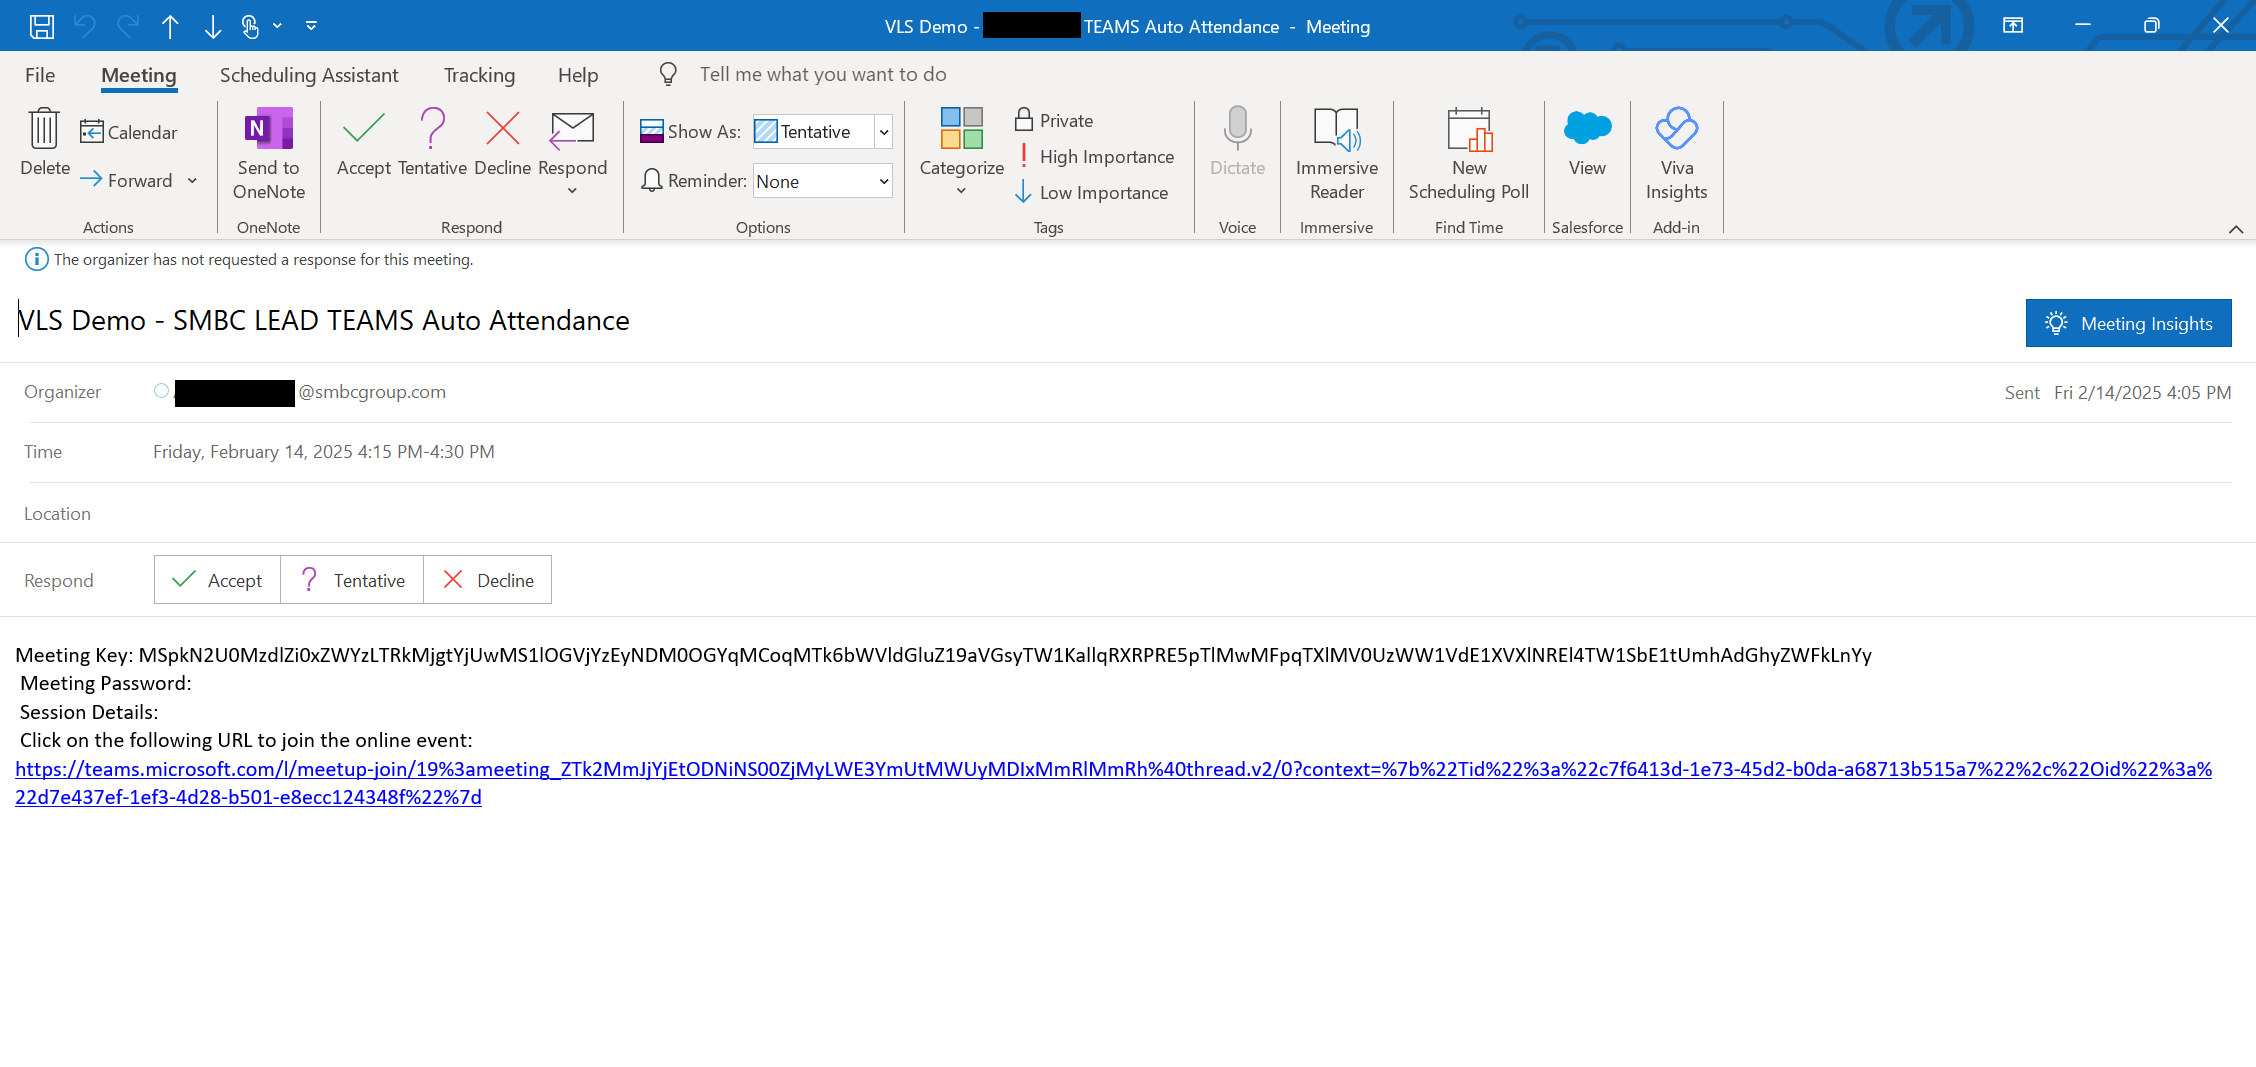The width and height of the screenshot is (2256, 1067).
Task: Click the 'Session Details:' line
Action: click(89, 712)
